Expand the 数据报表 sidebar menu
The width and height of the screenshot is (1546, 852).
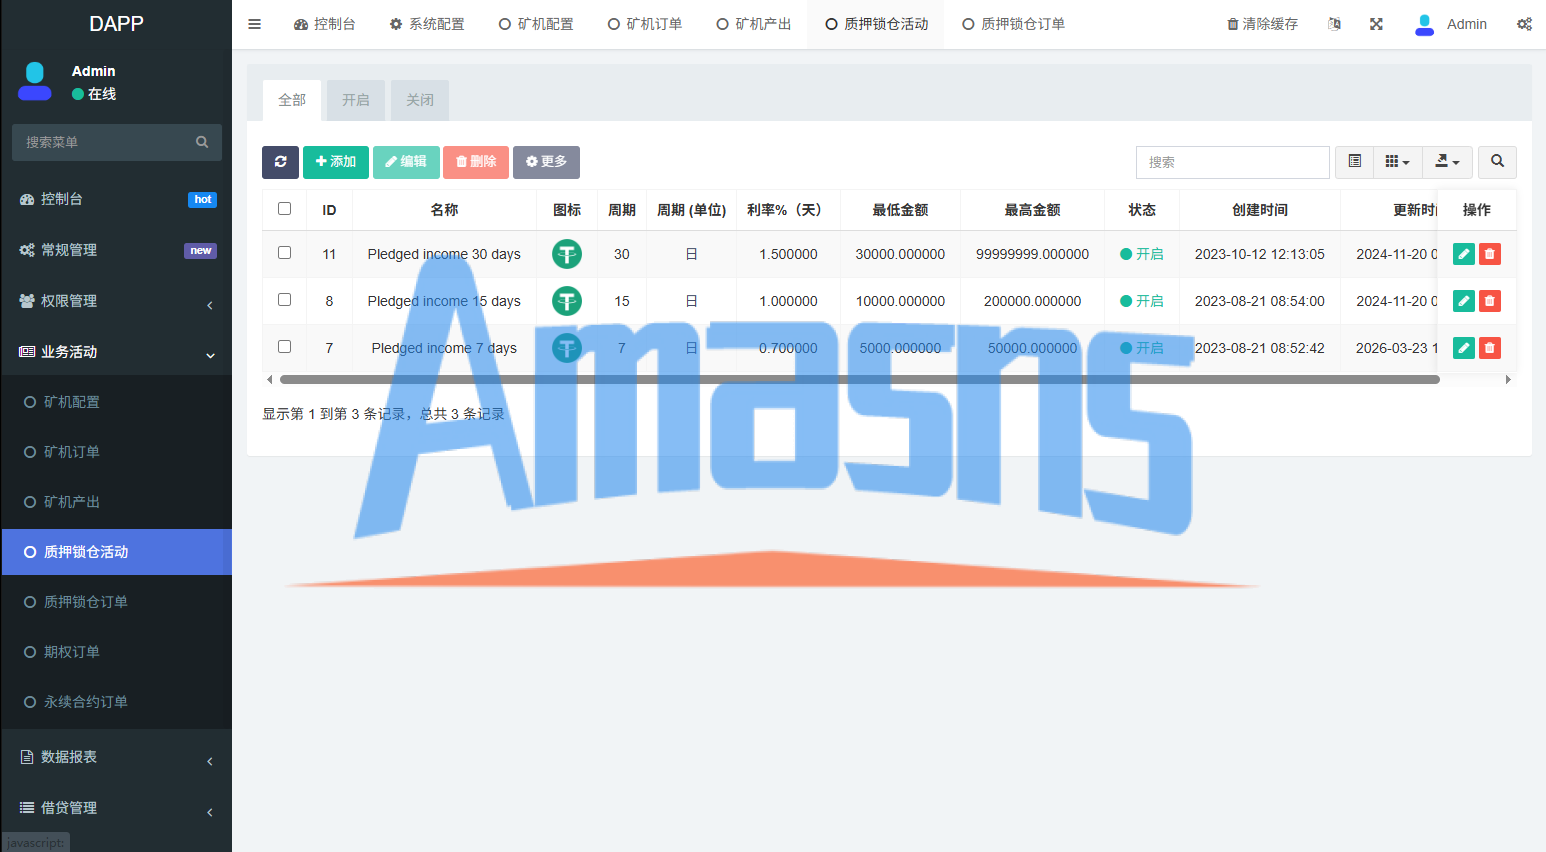[116, 757]
